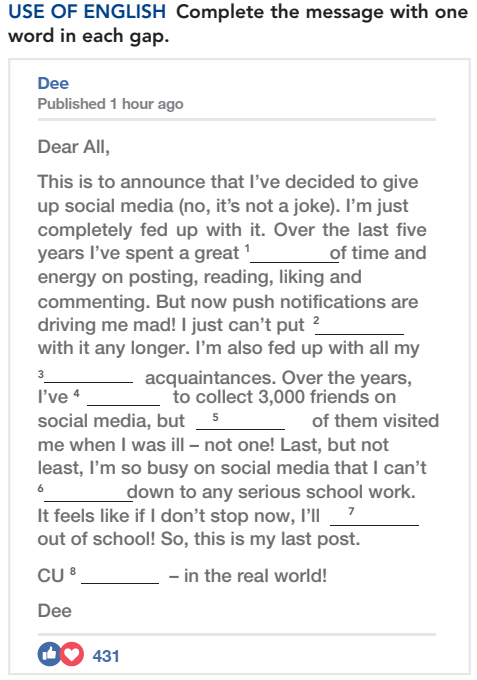Viewport: 477px width, 680px height.
Task: Click the 'Dear All,' greeting line
Action: click(x=74, y=147)
